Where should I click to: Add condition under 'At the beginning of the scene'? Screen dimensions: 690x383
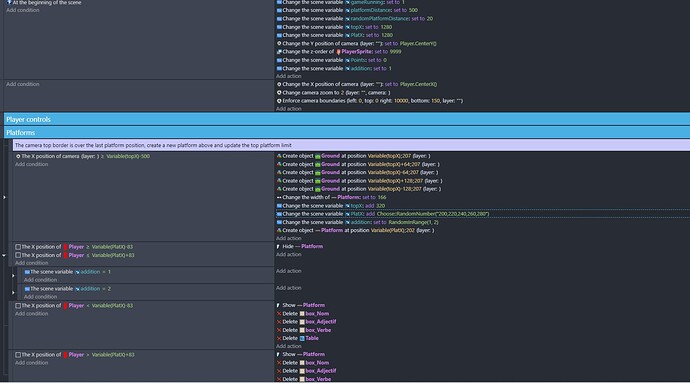click(x=22, y=10)
